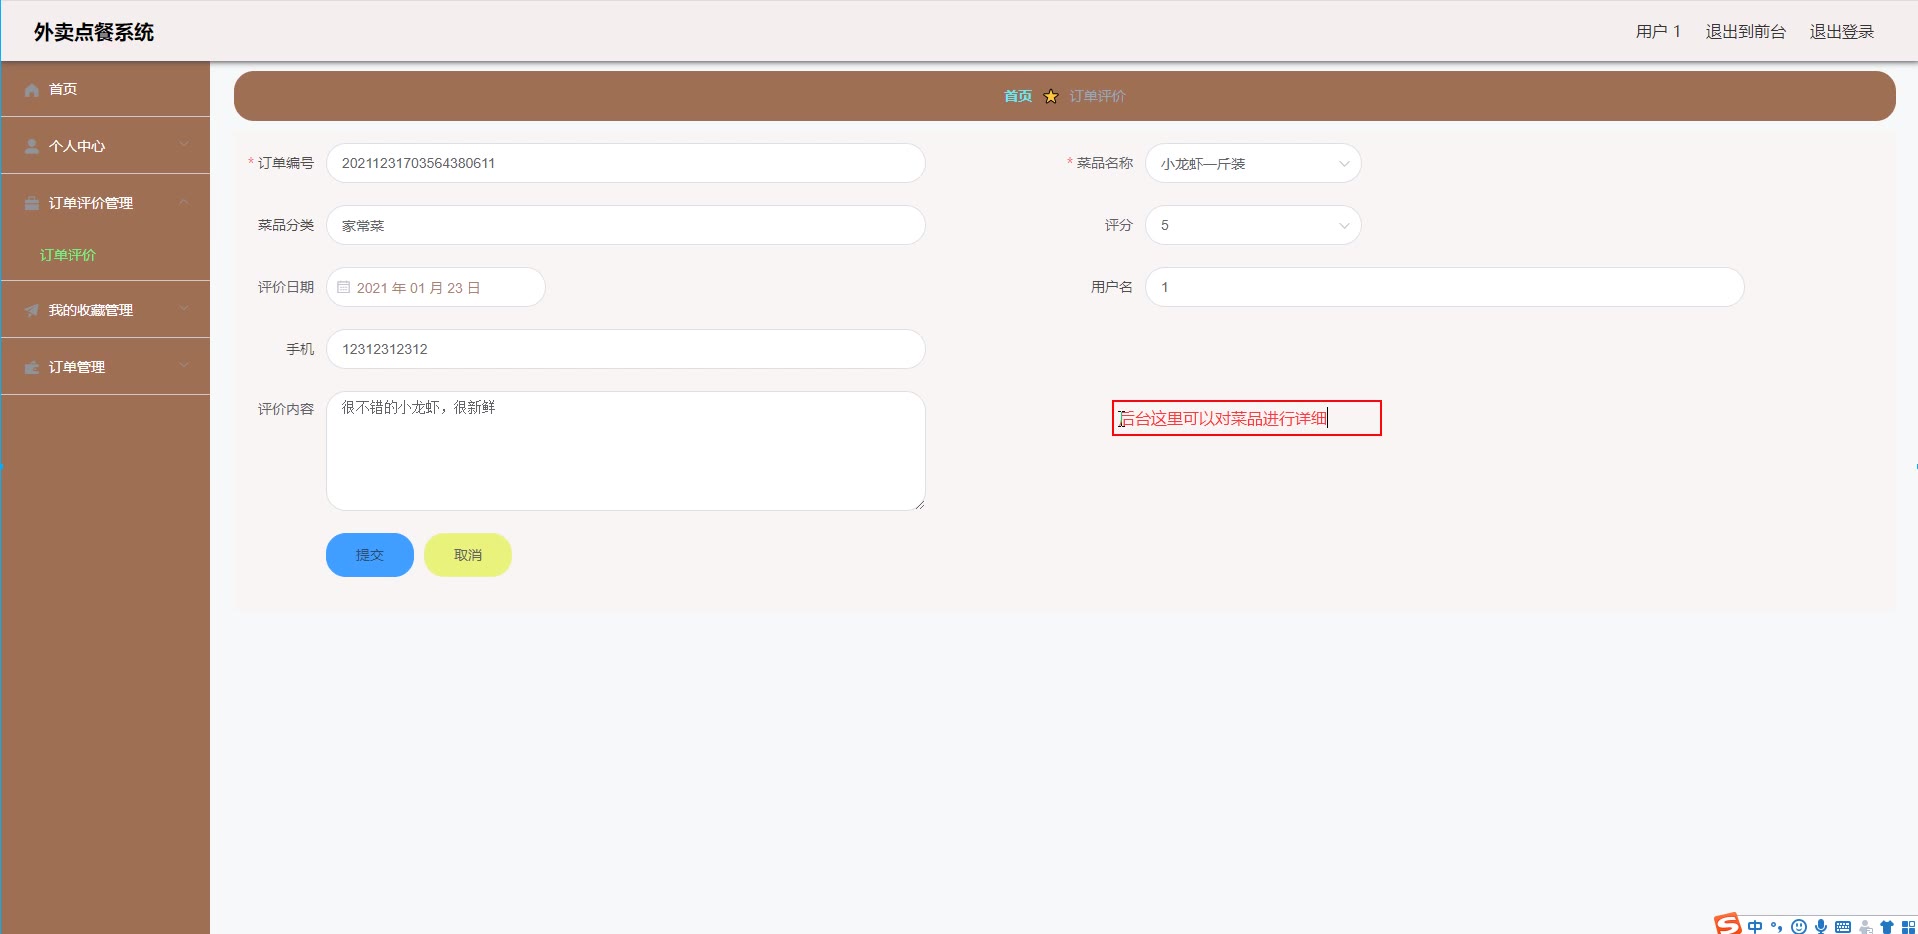
Task: Click the 菜品分类 input field
Action: [626, 225]
